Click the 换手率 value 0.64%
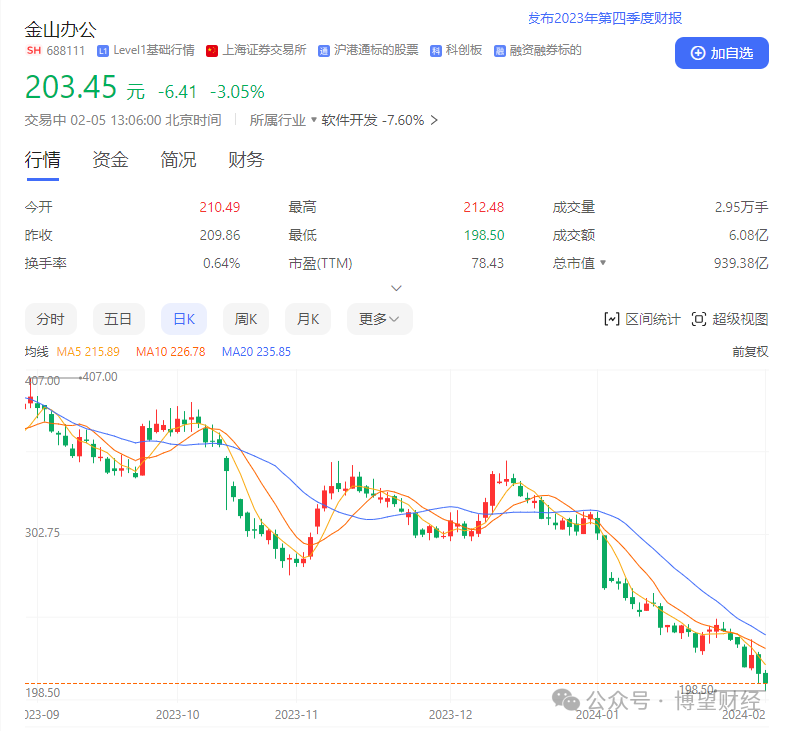This screenshot has width=785, height=731. click(222, 263)
